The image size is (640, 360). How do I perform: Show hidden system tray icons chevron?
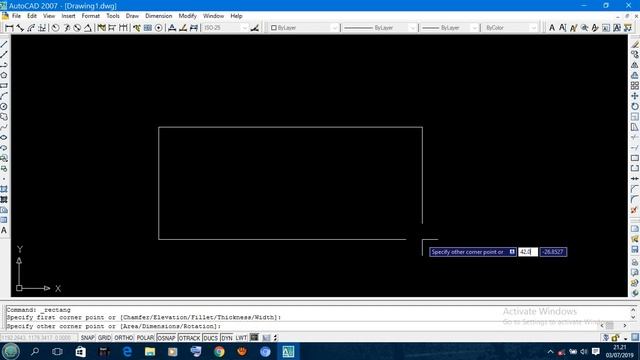coord(550,351)
